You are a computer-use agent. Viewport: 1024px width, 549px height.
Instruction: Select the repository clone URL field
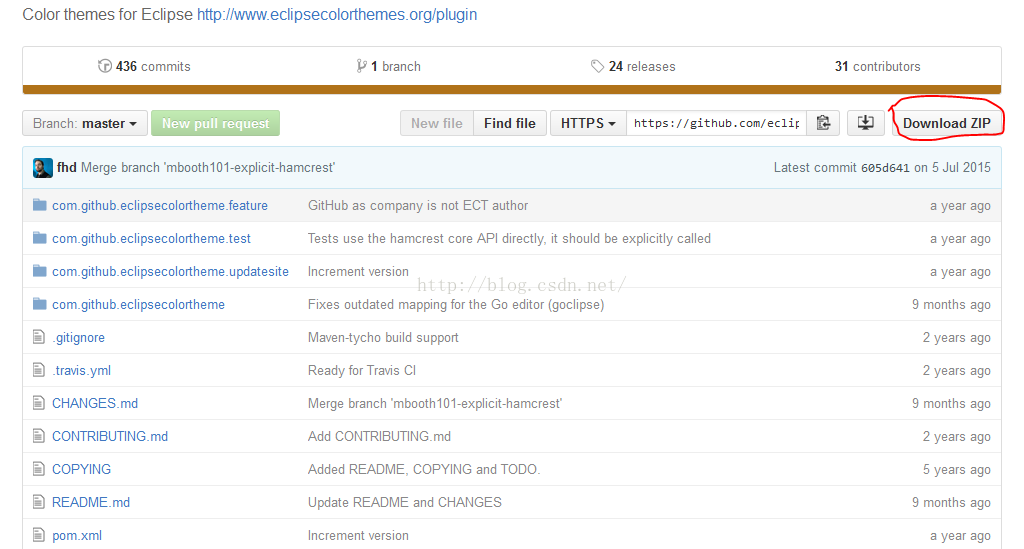pos(716,123)
